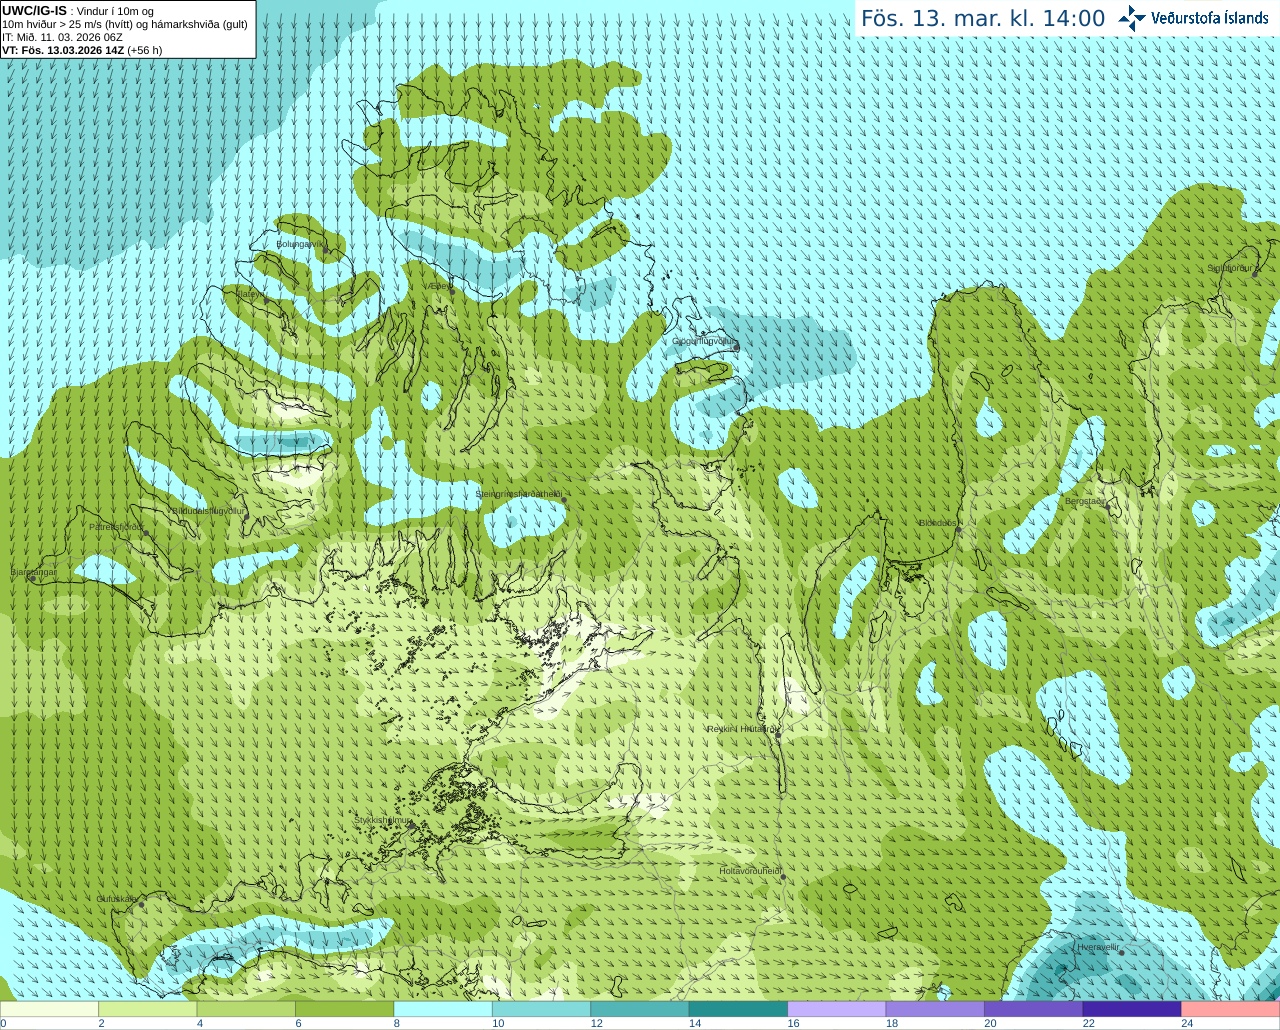Viewport: 1280px width, 1030px height.
Task: Click the 'UWC/IG-IS' model title text
Action: (x=34, y=11)
